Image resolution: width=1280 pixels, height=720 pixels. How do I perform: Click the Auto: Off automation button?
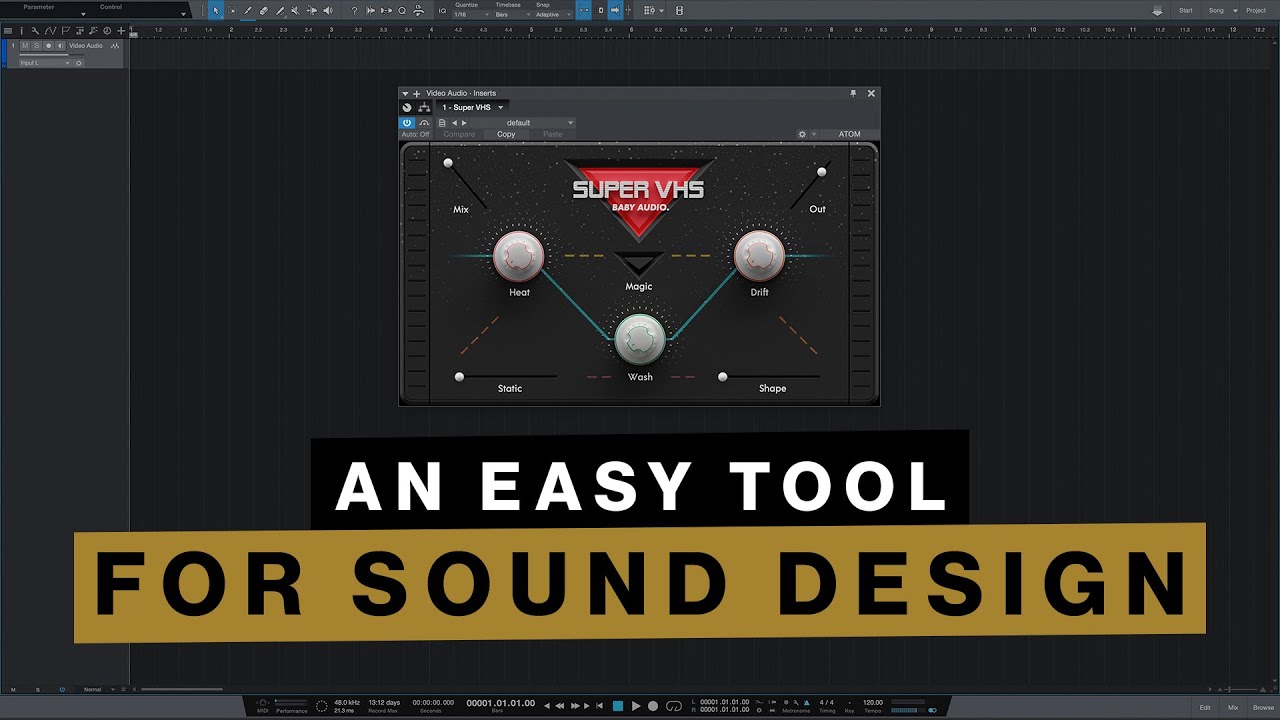415,134
